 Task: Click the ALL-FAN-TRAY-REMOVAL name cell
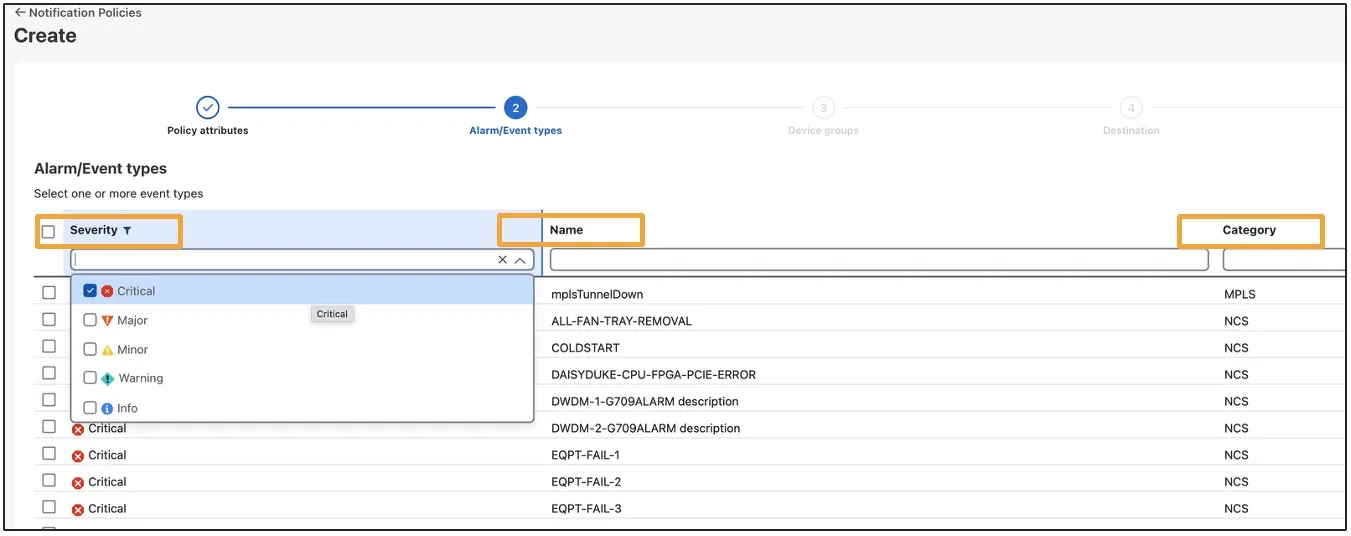pos(621,322)
